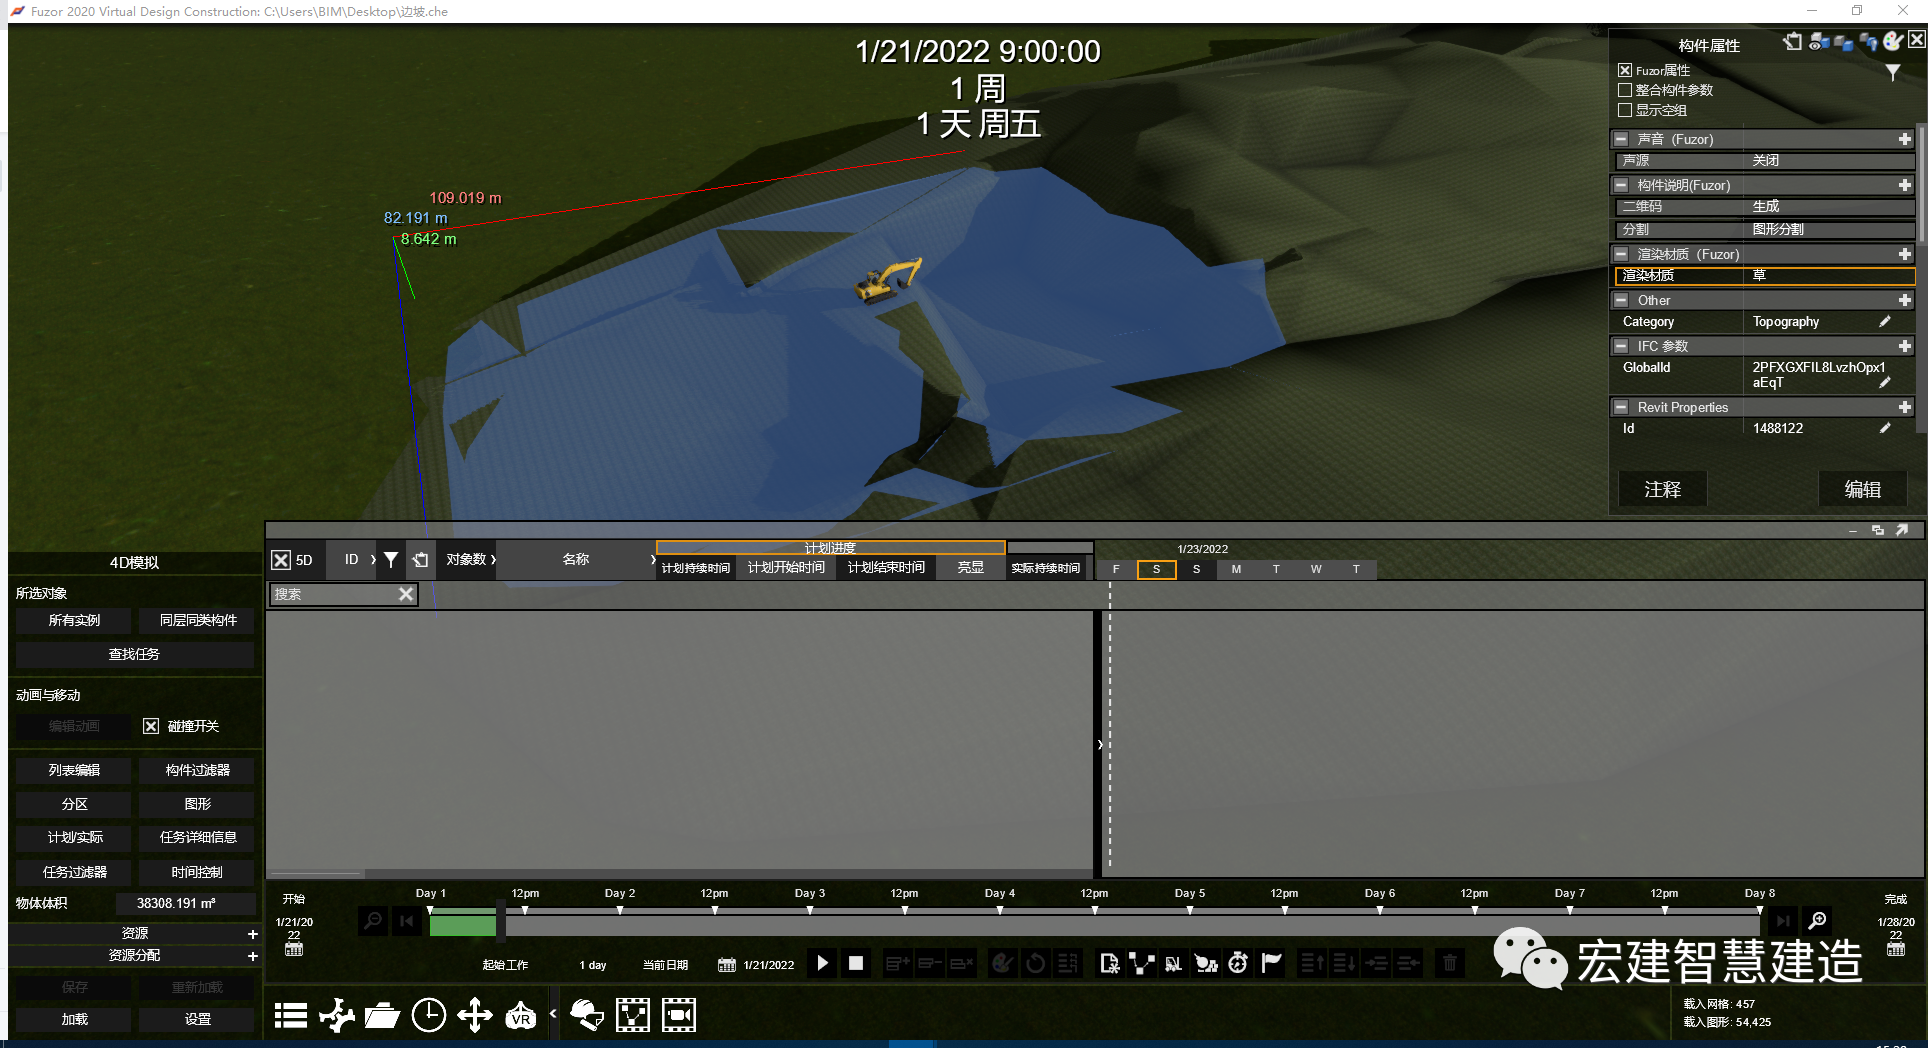1928x1048 pixels.
Task: Expand the 资源分配 section plus
Action: coord(252,956)
